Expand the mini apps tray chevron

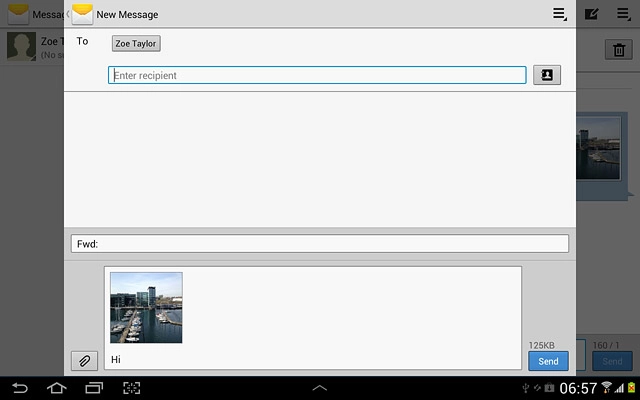pos(320,388)
